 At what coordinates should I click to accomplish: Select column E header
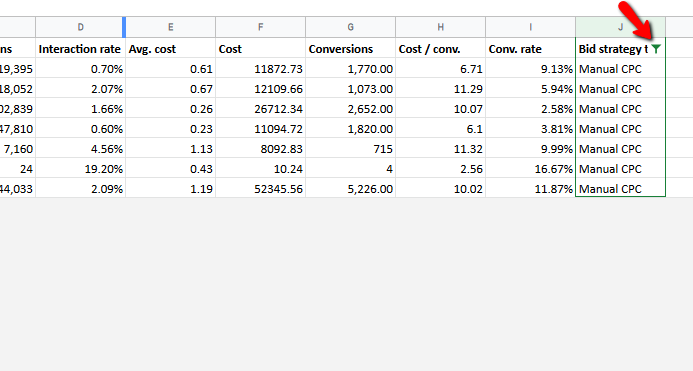171,27
